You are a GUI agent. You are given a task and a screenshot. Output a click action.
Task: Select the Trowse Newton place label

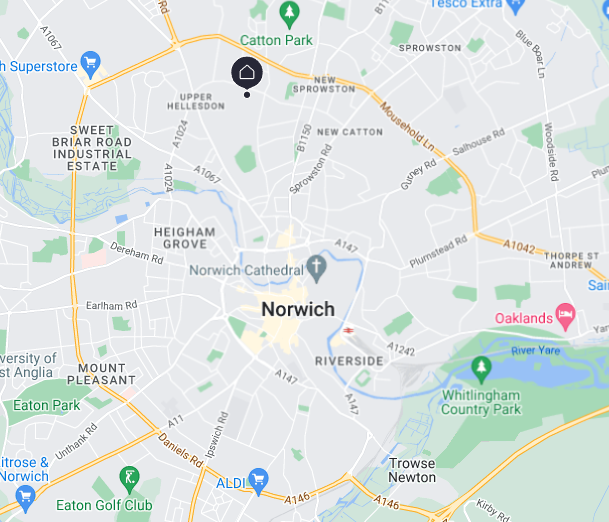tap(412, 470)
